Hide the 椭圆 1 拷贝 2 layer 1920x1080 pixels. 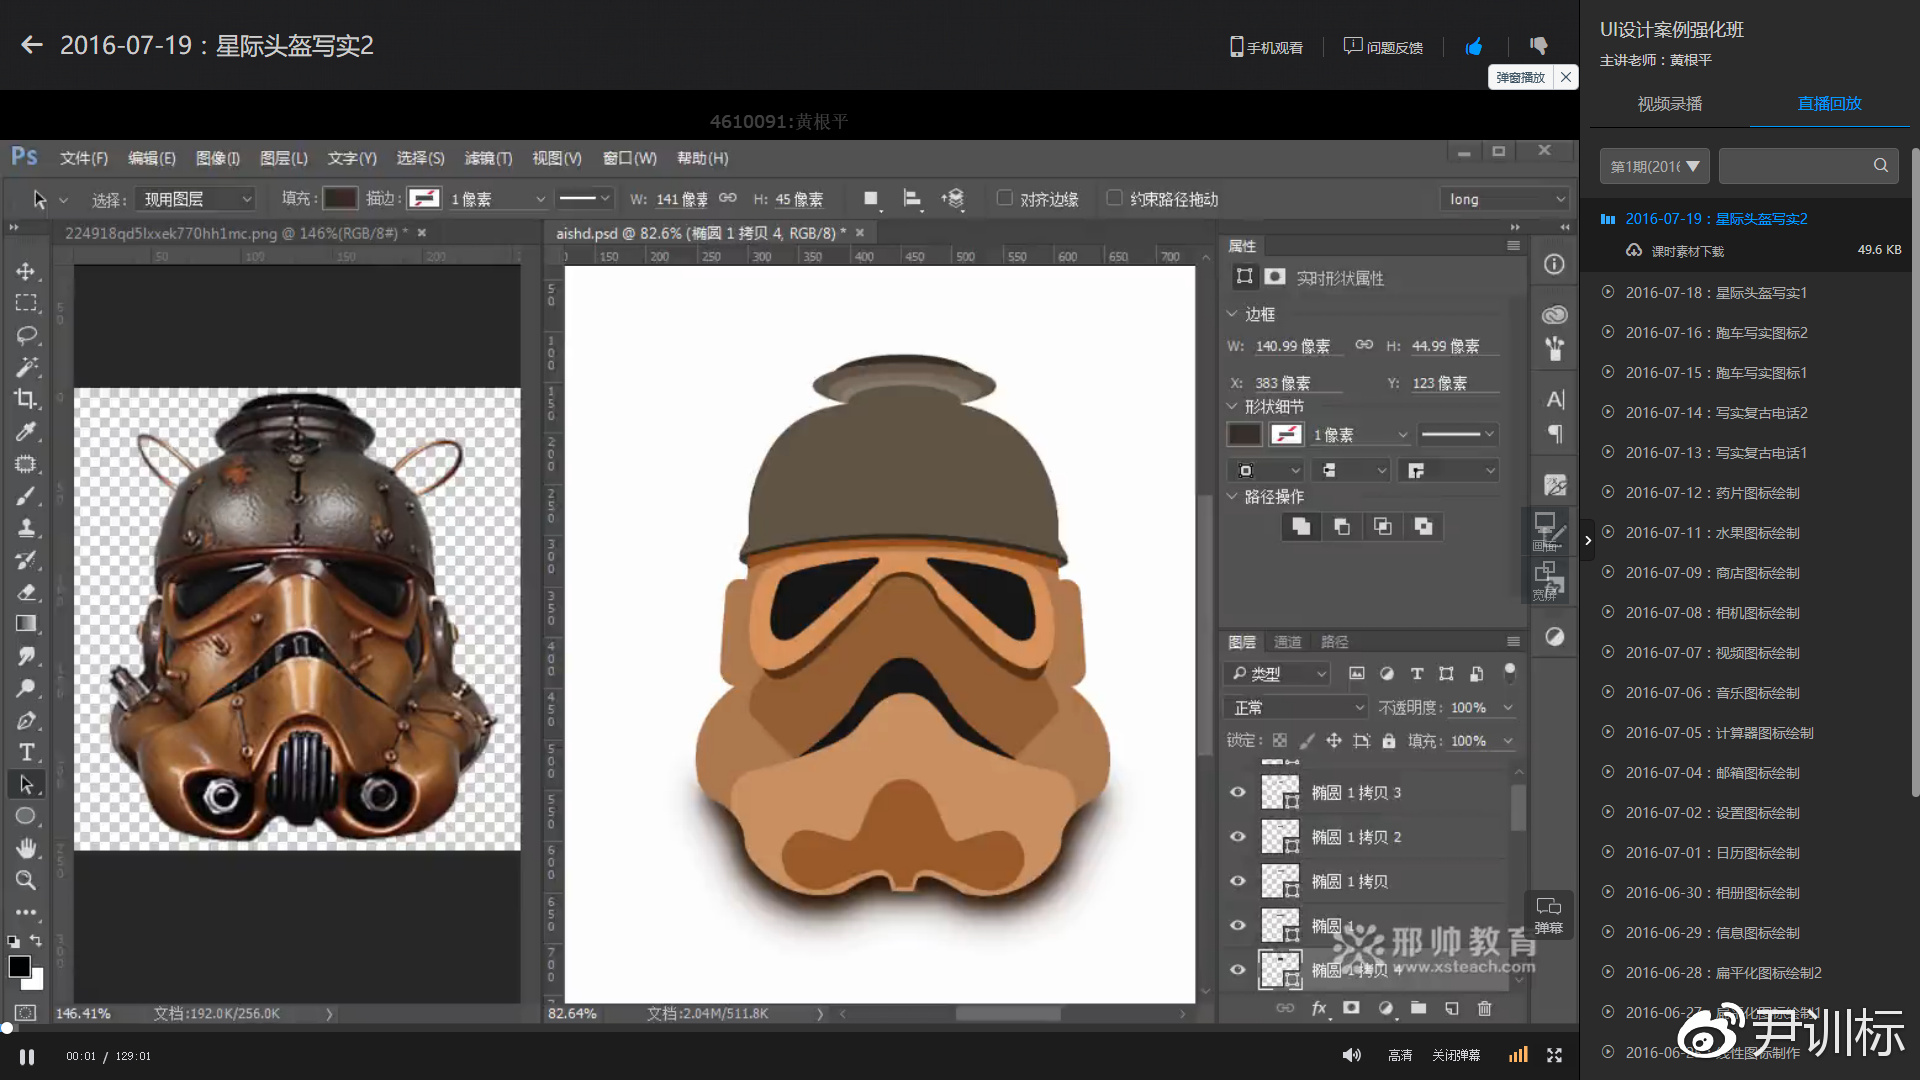coord(1237,837)
